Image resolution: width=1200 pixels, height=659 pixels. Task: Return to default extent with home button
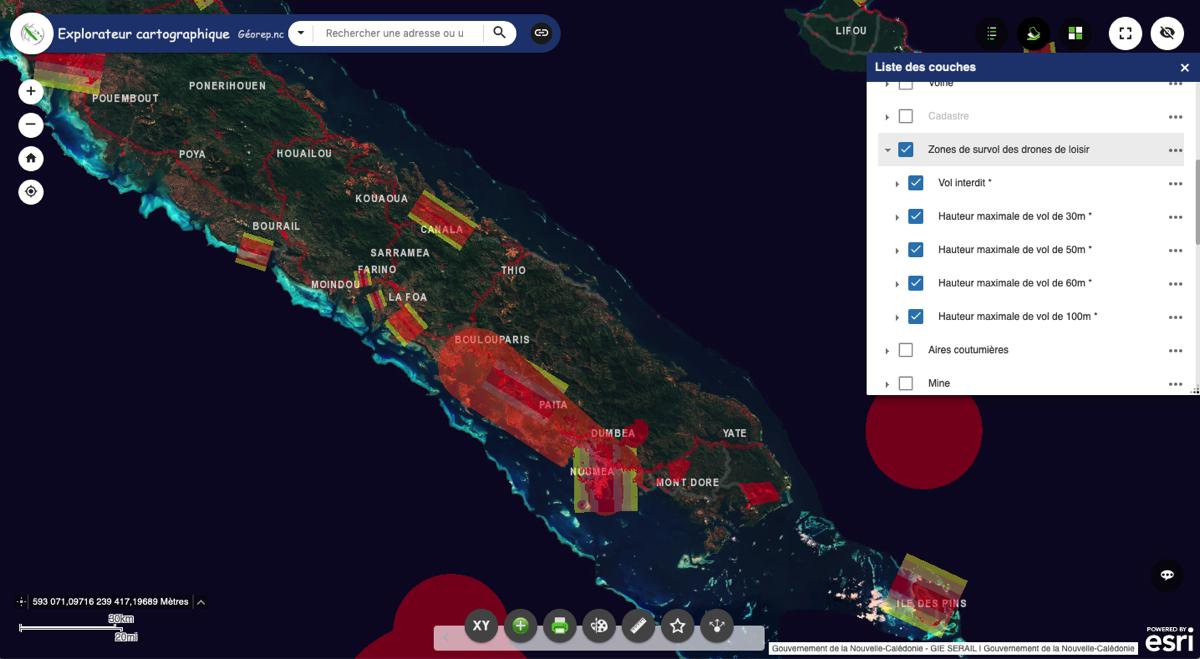pyautogui.click(x=31, y=158)
